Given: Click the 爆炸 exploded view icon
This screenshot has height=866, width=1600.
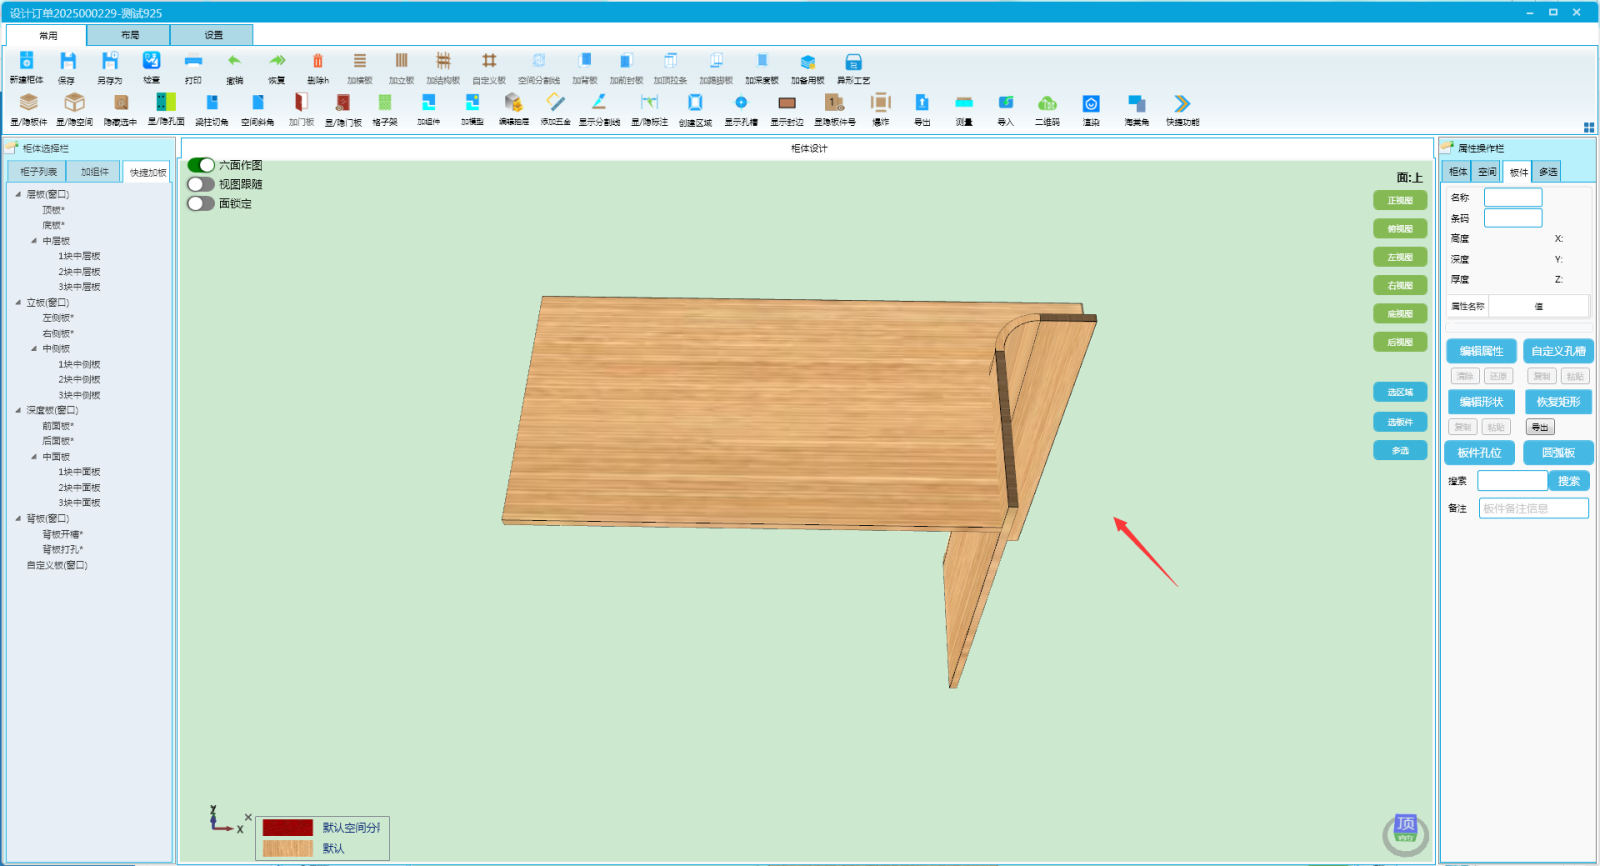Looking at the screenshot, I should point(880,103).
